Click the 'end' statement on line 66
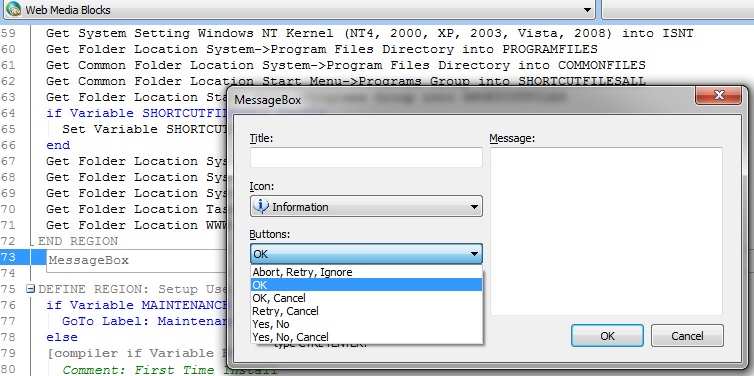754x376 pixels. pos(58,145)
